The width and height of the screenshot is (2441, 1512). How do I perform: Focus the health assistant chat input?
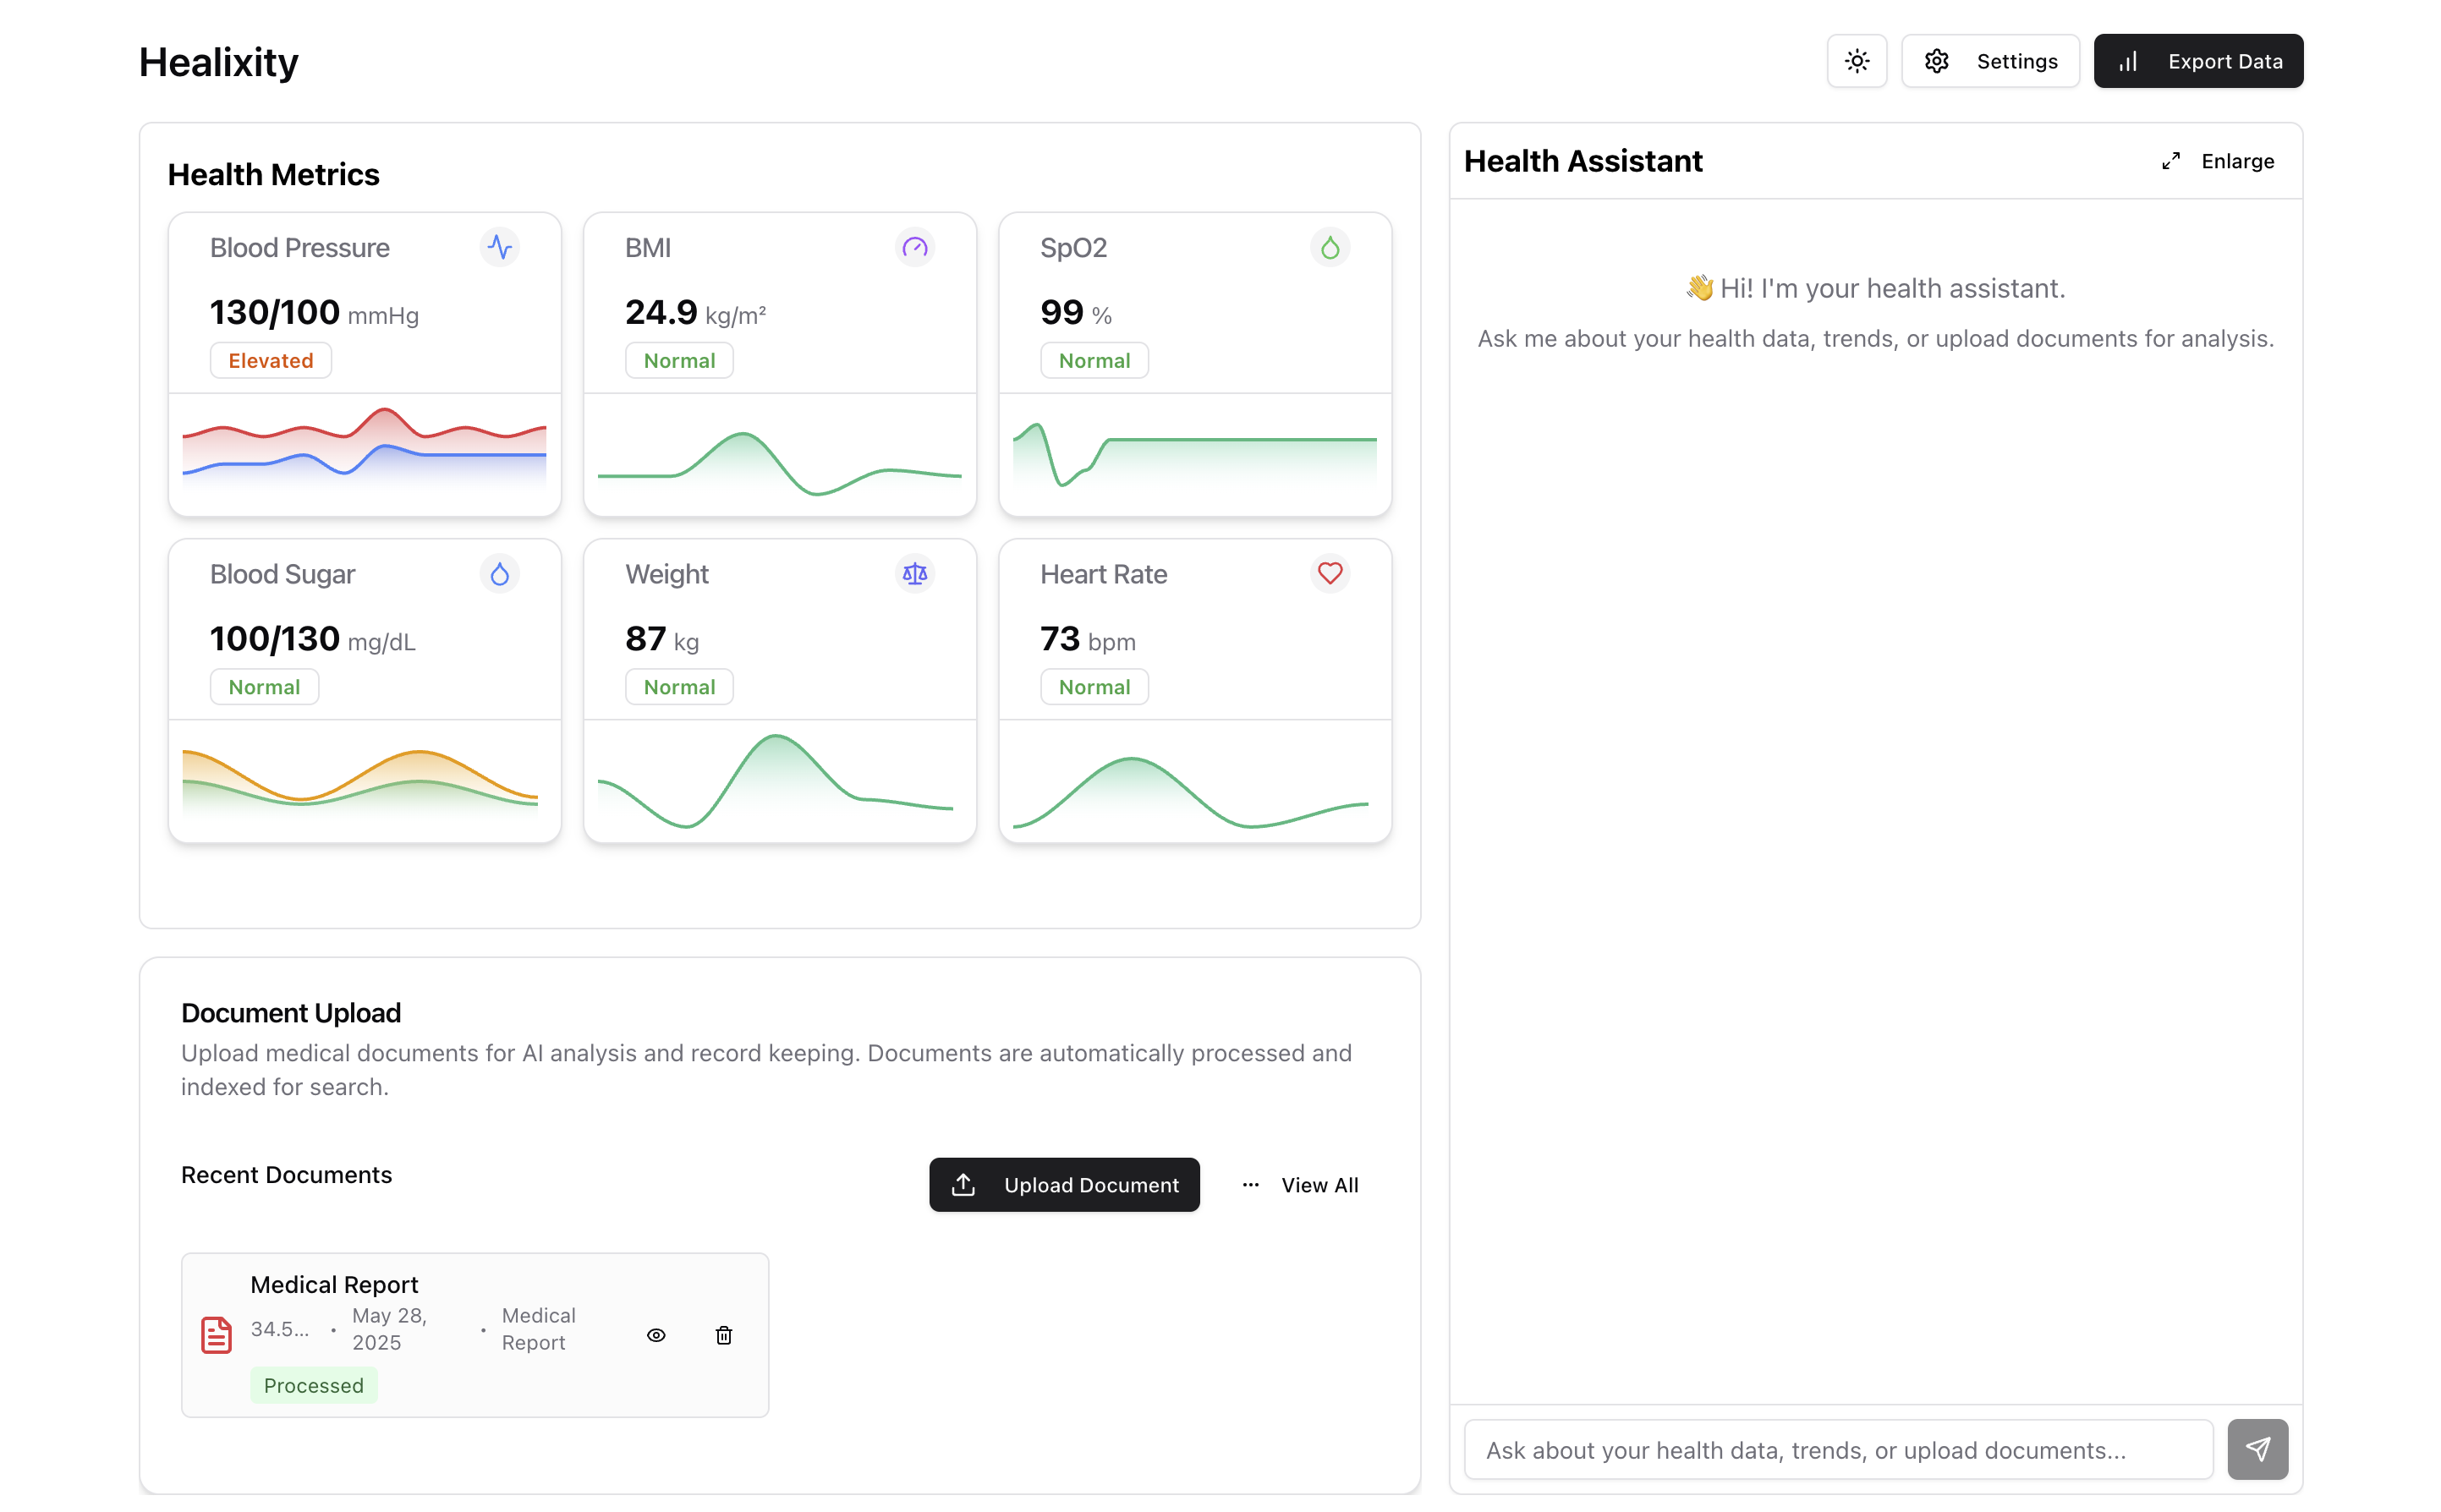click(1837, 1449)
